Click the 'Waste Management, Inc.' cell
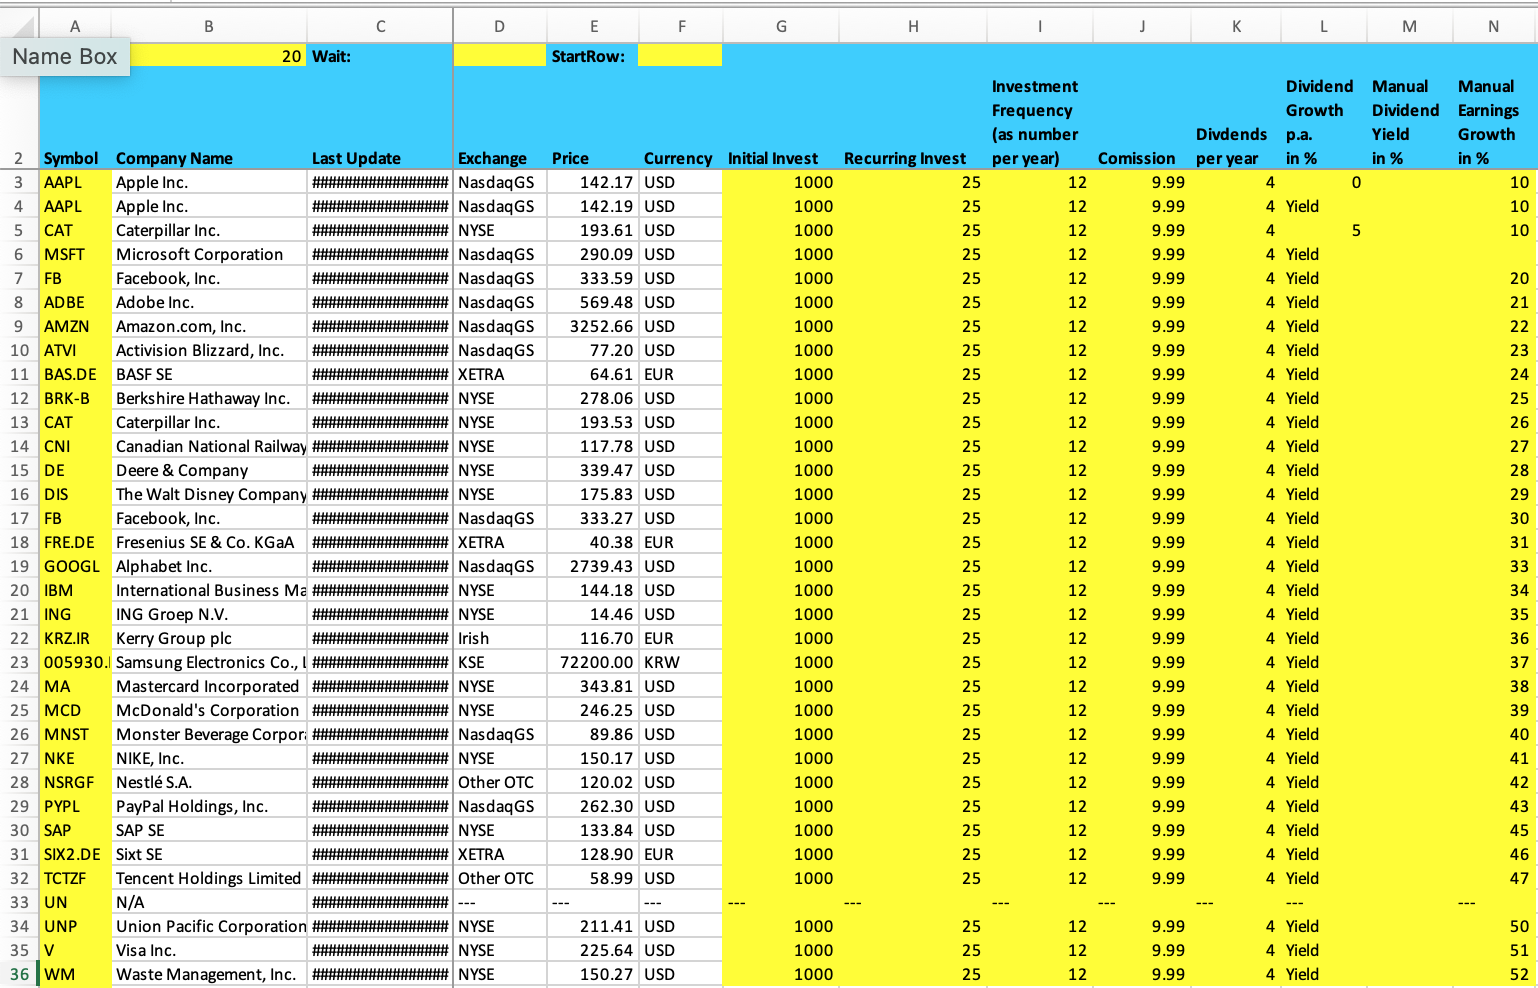Viewport: 1538px width, 988px height. point(209,974)
